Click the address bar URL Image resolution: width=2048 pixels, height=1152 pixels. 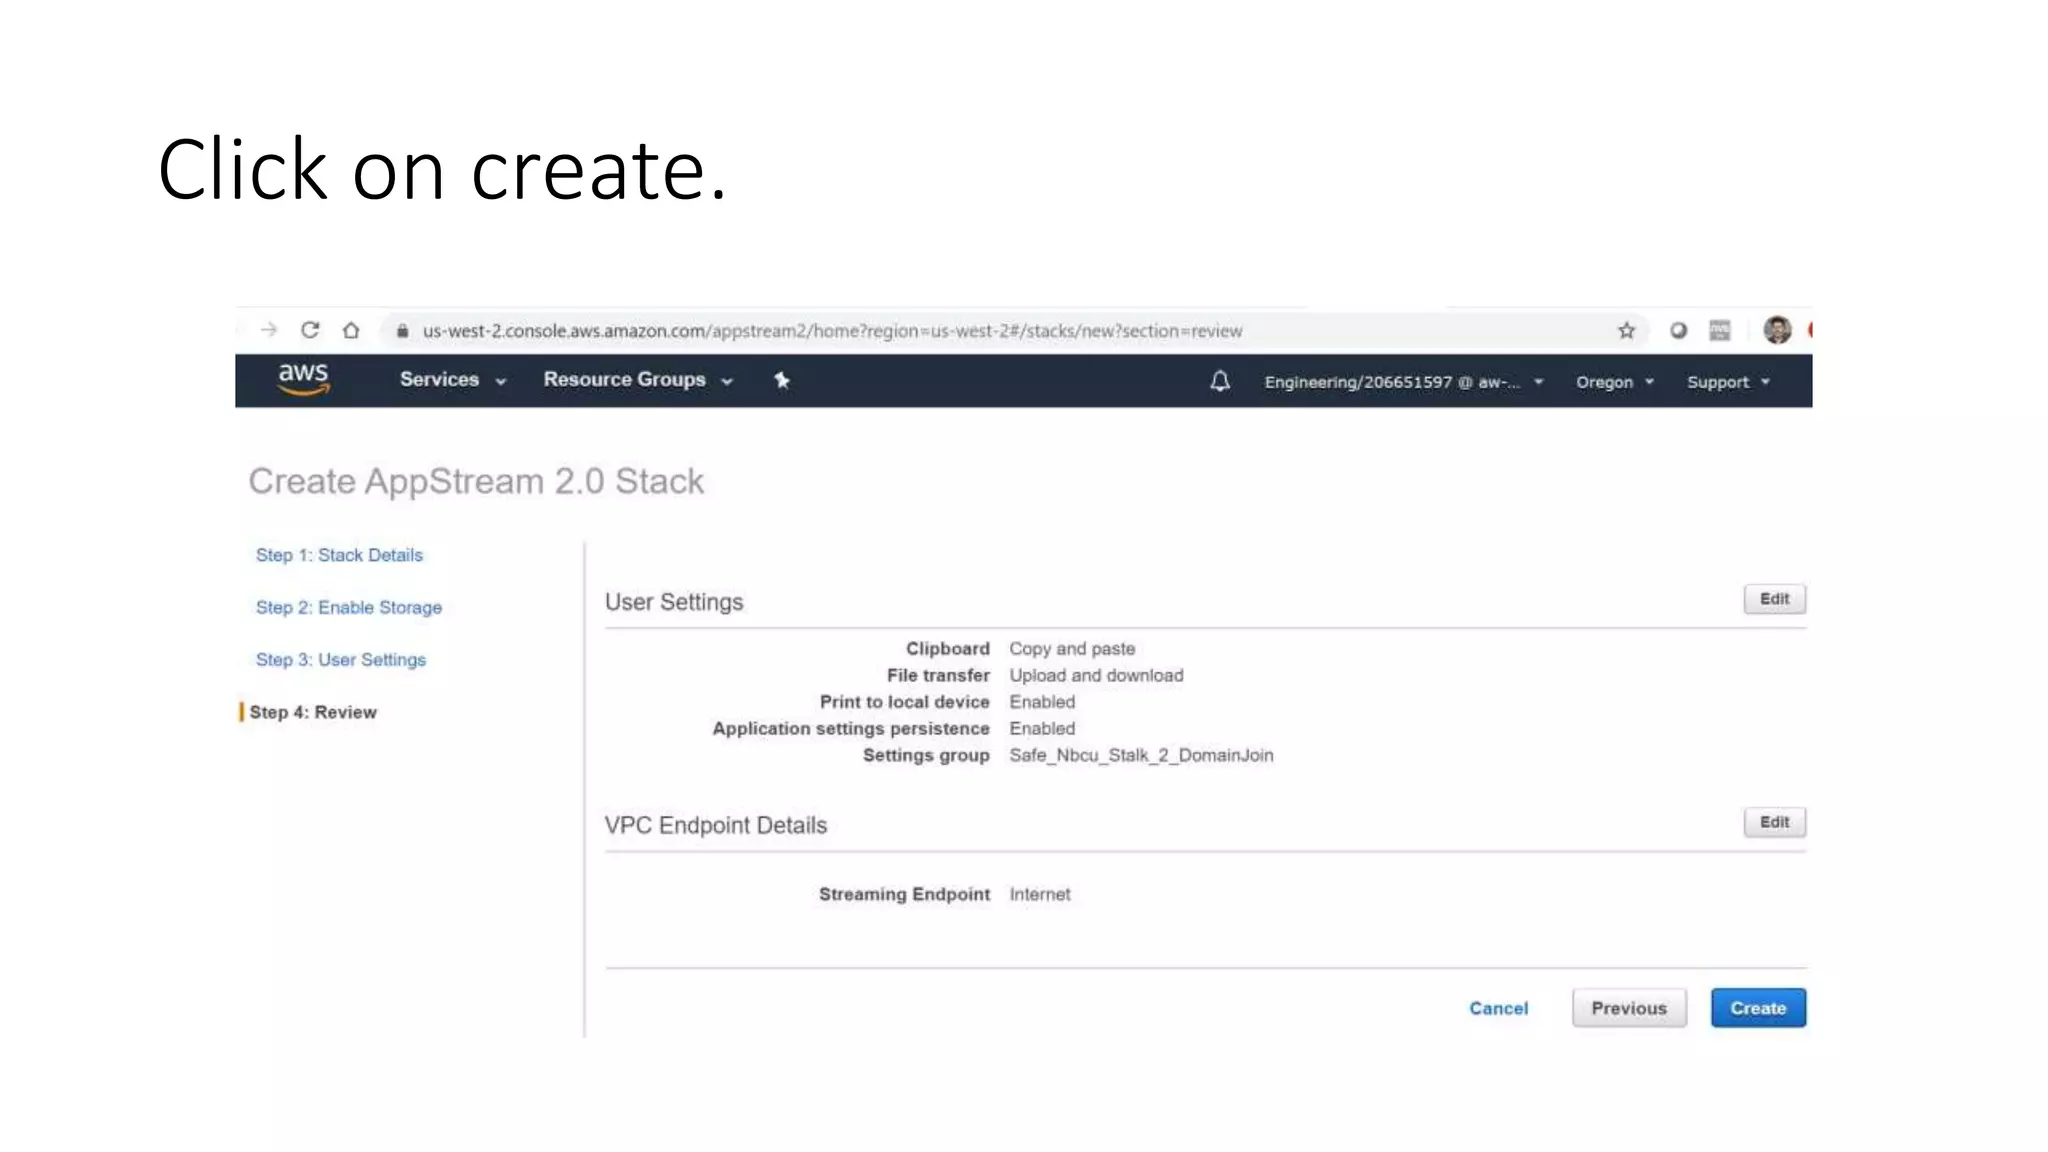pos(832,331)
